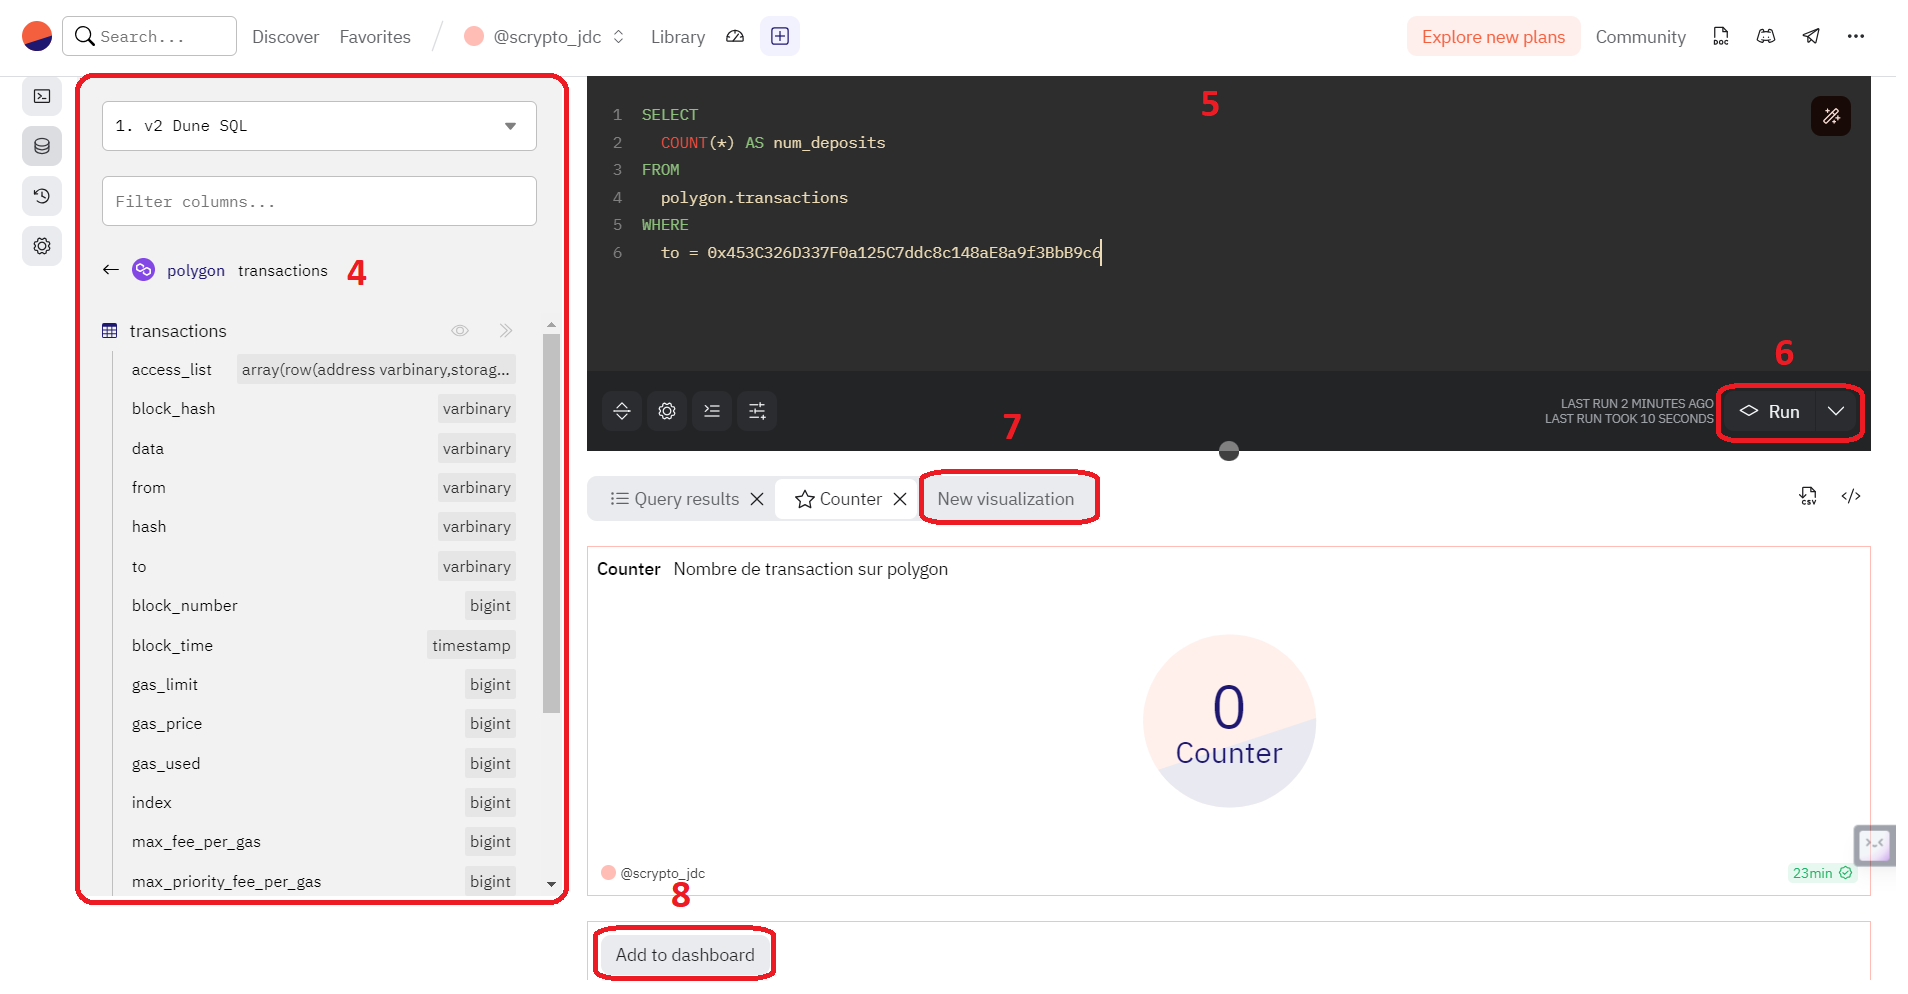Open the usage gauge icon

[x=735, y=37]
